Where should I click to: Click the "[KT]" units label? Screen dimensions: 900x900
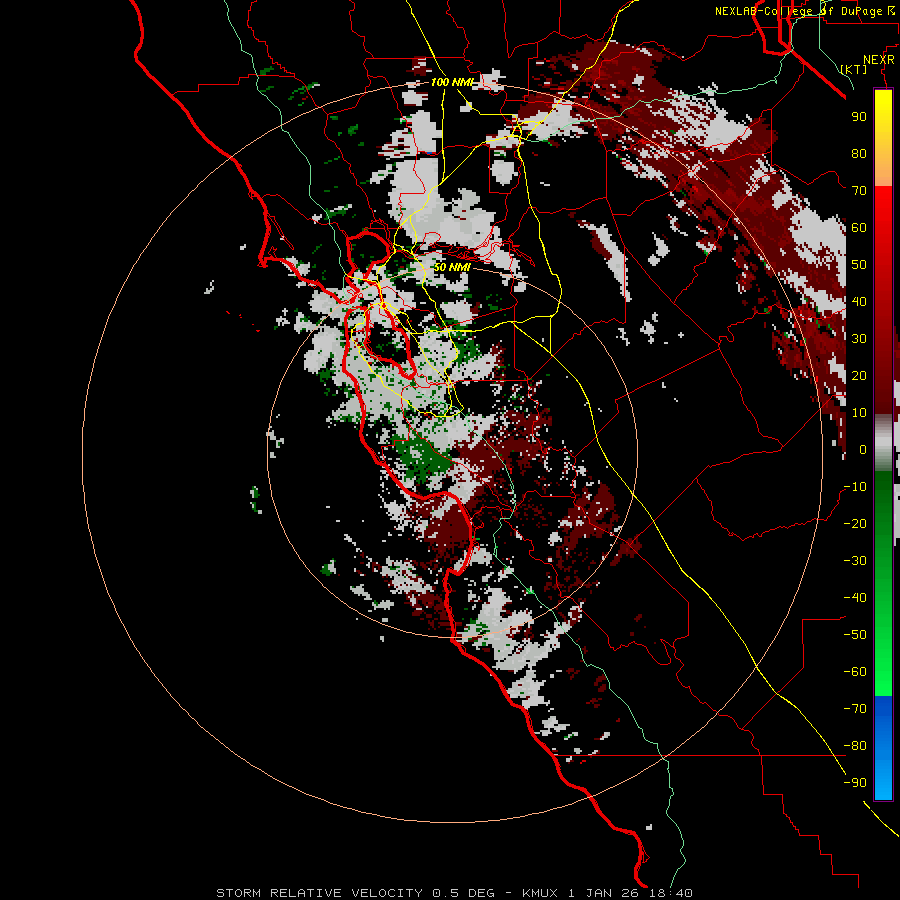click(x=854, y=69)
